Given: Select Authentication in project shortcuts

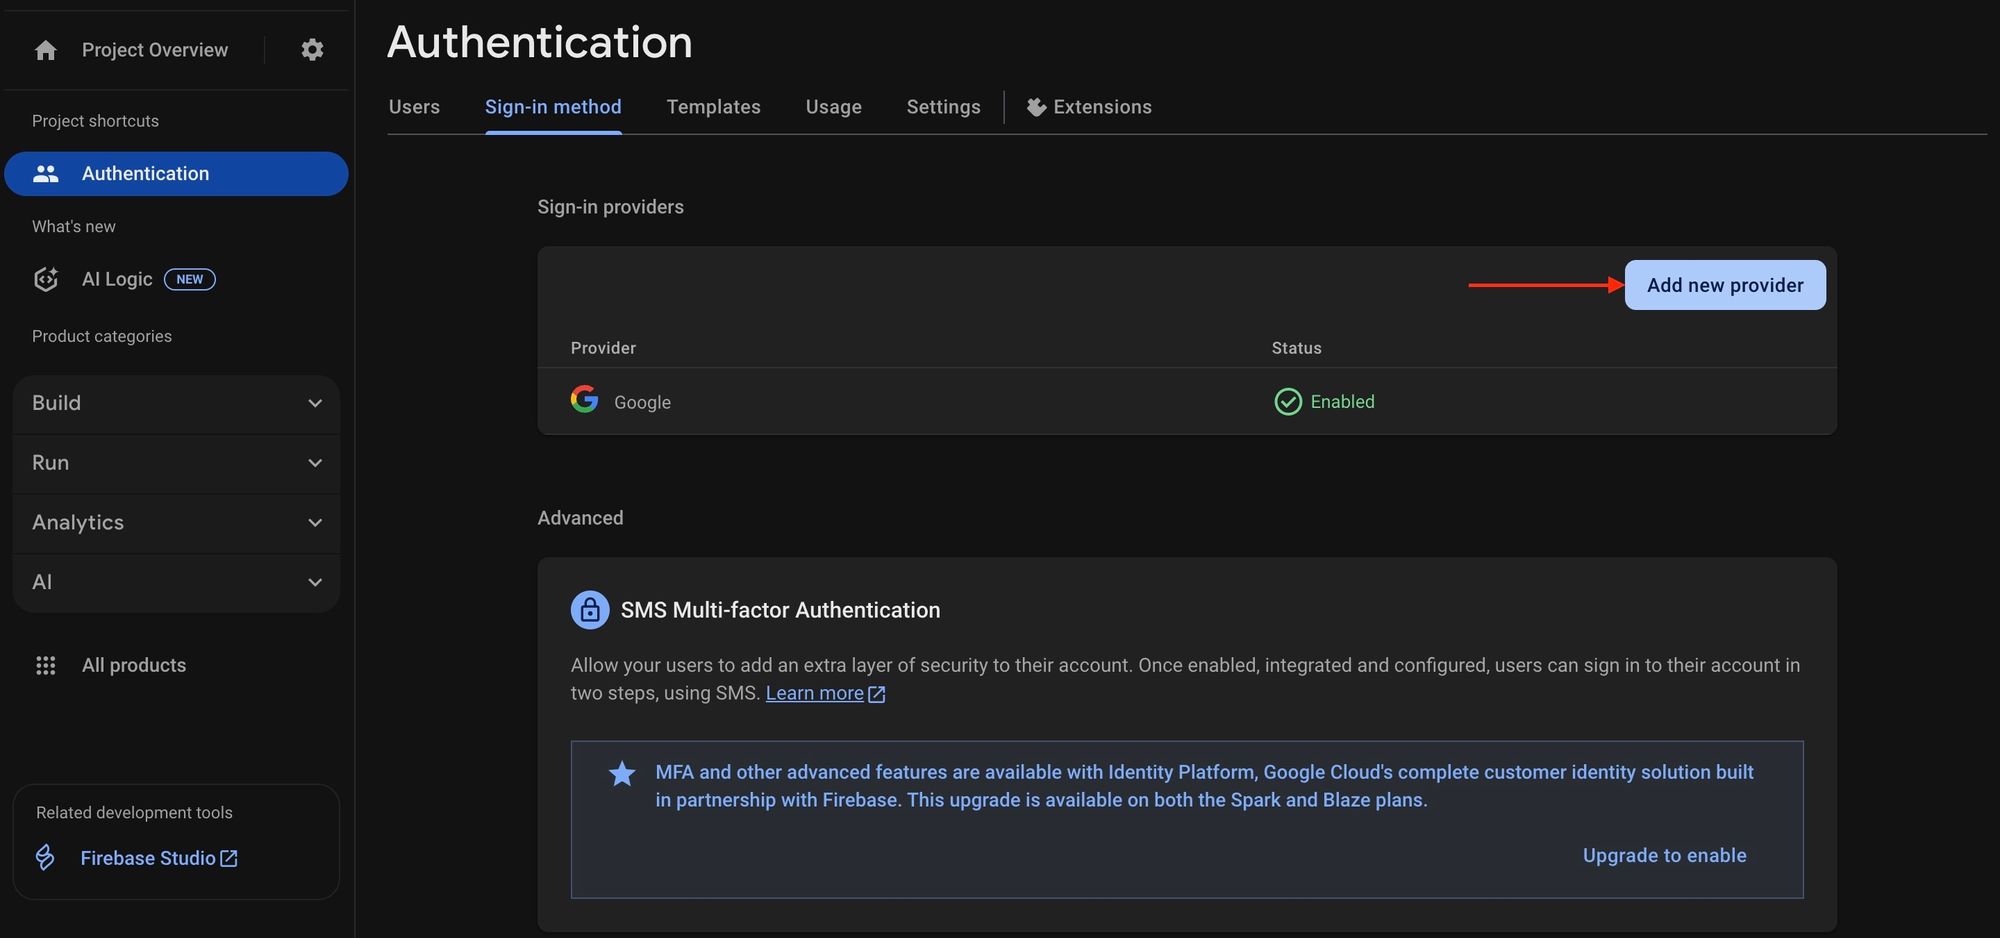Looking at the screenshot, I should (176, 174).
